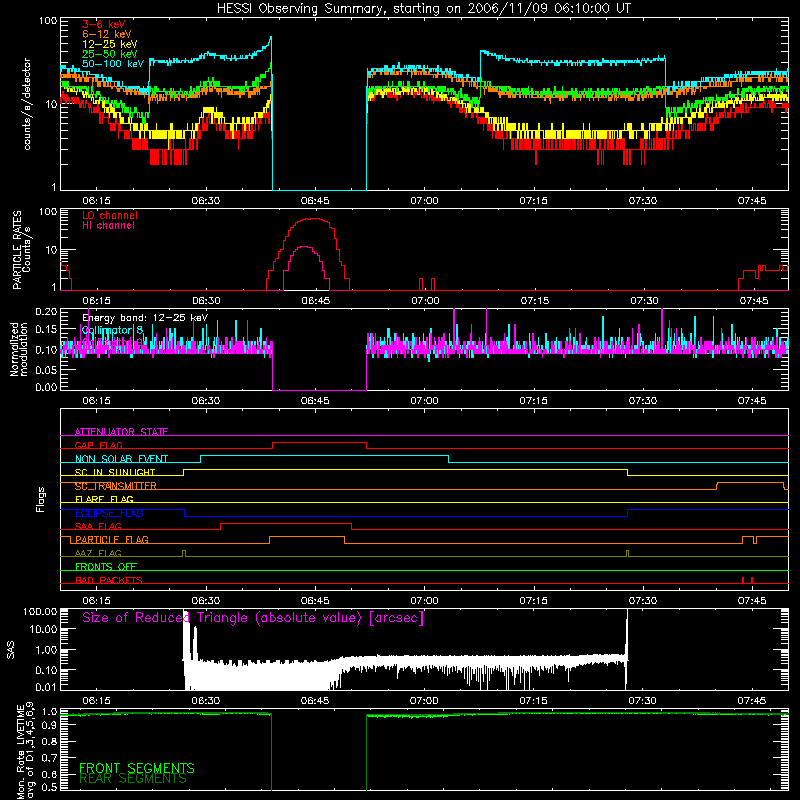Click the blue ECLIPSE_FLAG label
This screenshot has width=800, height=800.
pos(109,513)
